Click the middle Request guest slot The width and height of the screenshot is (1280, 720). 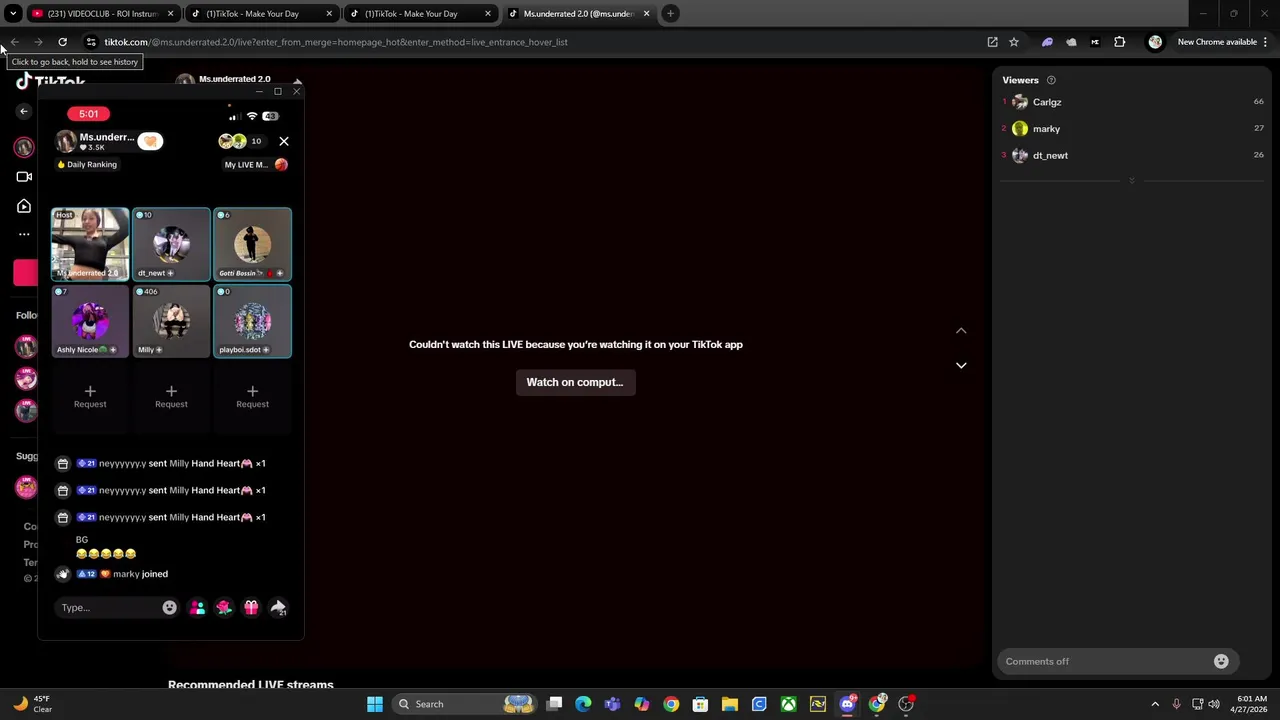click(x=171, y=397)
